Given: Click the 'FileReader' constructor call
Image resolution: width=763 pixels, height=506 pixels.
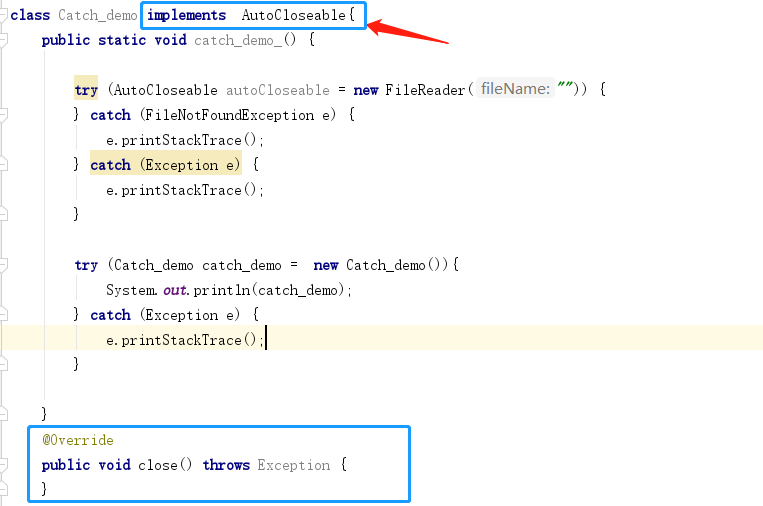Looking at the screenshot, I should pyautogui.click(x=425, y=90).
